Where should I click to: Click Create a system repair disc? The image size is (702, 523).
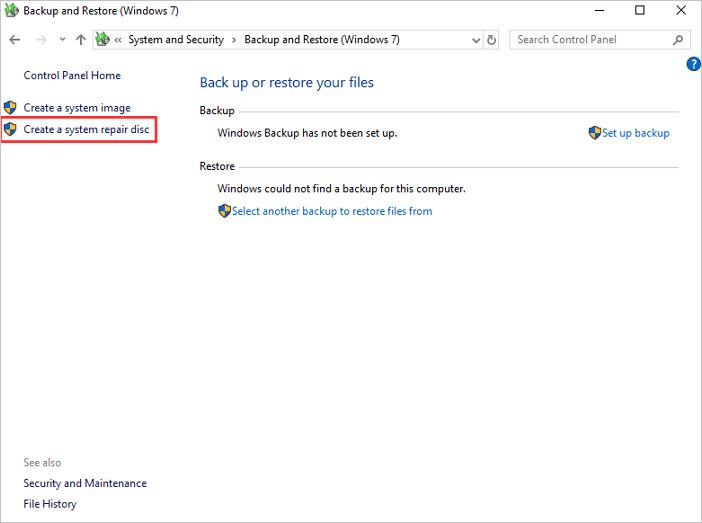86,129
